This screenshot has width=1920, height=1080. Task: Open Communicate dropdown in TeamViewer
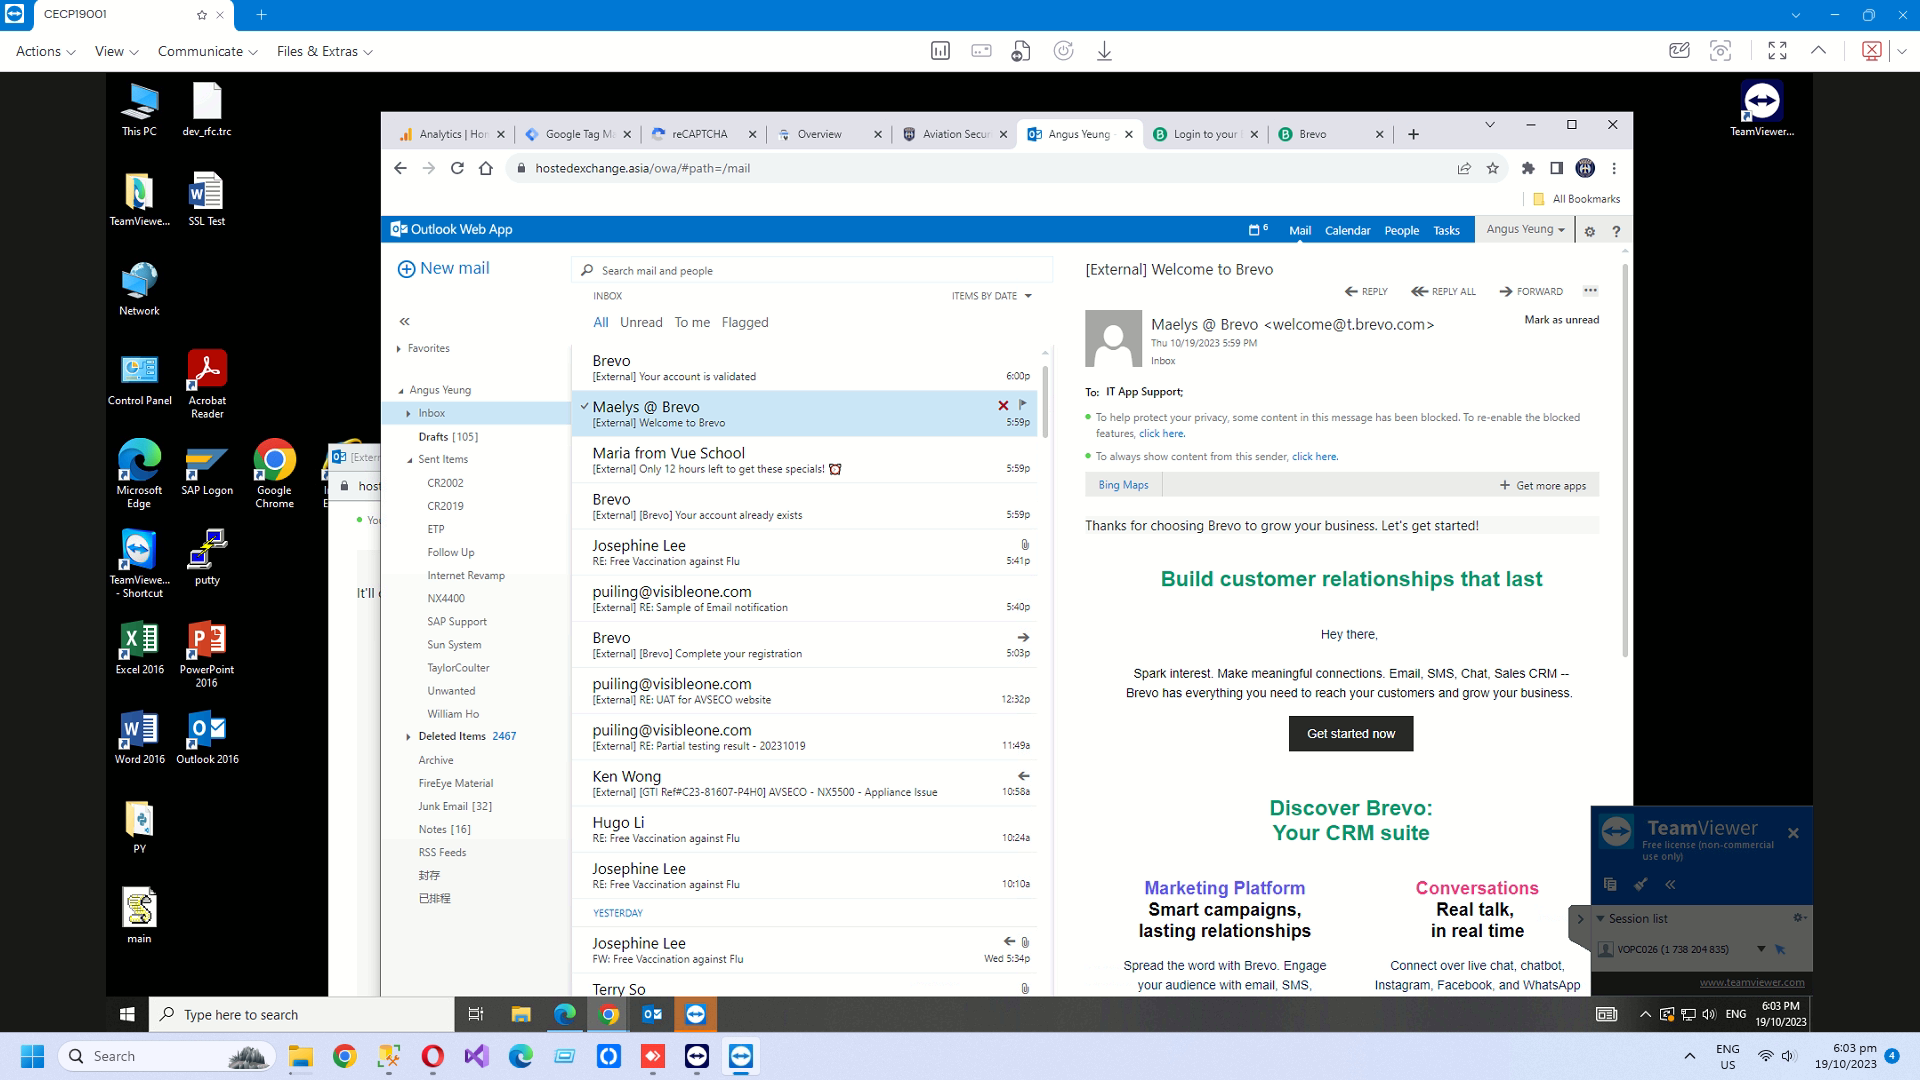pyautogui.click(x=207, y=51)
